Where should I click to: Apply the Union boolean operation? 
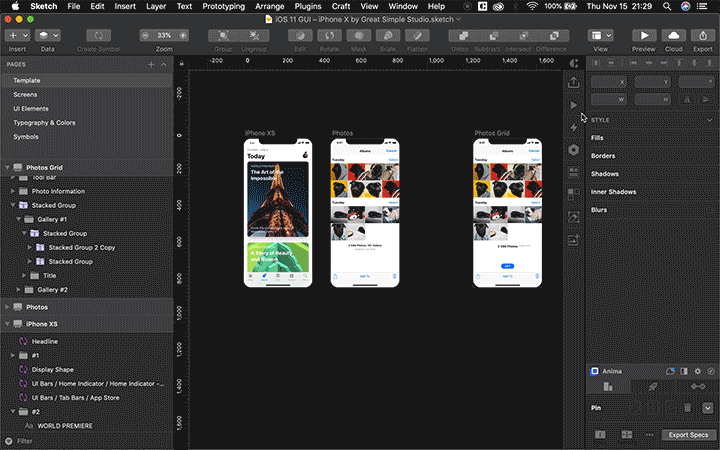coord(463,35)
